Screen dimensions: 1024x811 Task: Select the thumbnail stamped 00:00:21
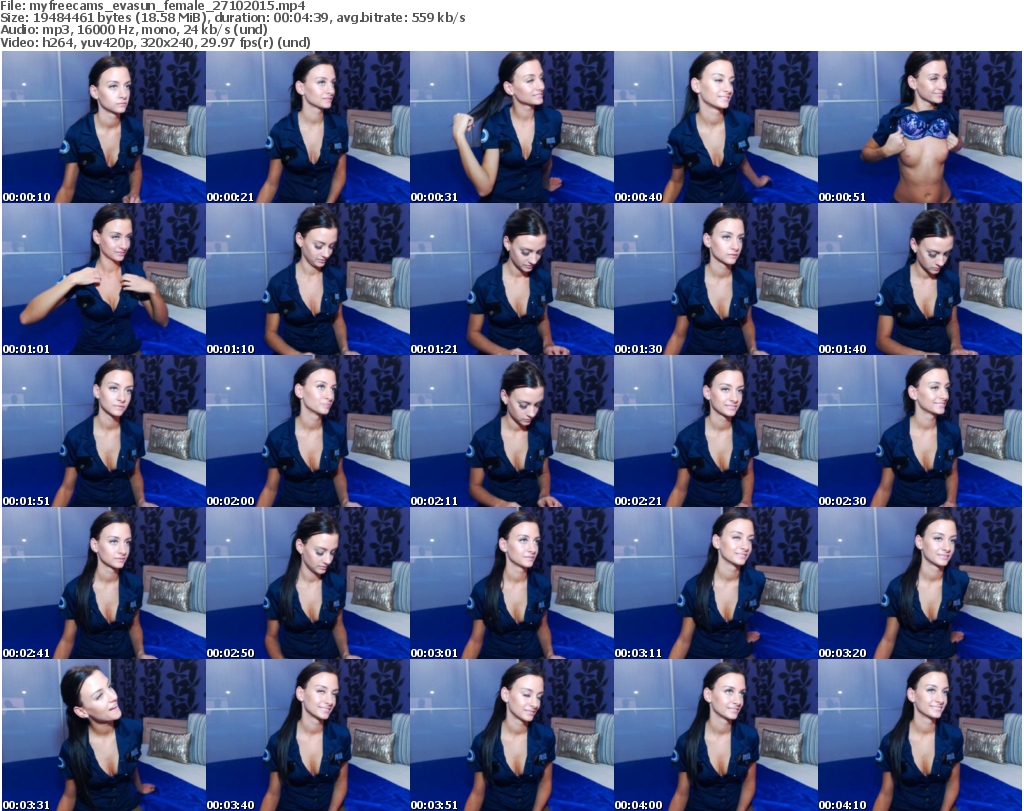point(308,127)
